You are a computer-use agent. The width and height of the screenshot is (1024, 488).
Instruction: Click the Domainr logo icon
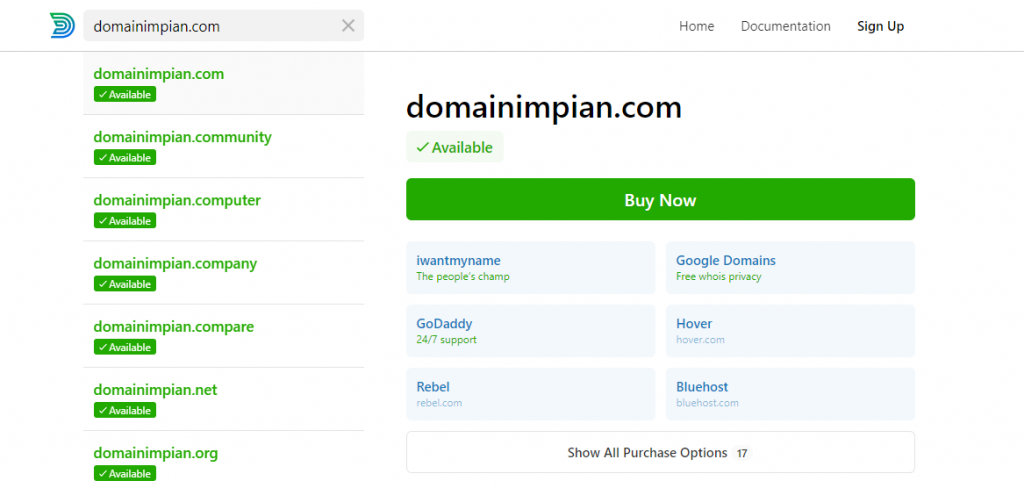pos(62,25)
